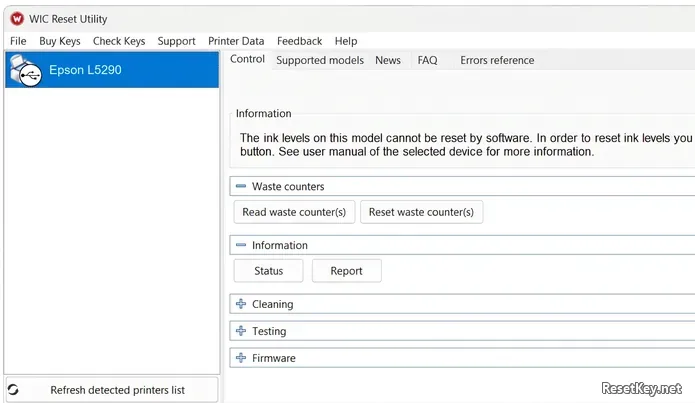The image size is (695, 403).
Task: Click the WIC Reset Utility logo icon
Action: pos(17,19)
